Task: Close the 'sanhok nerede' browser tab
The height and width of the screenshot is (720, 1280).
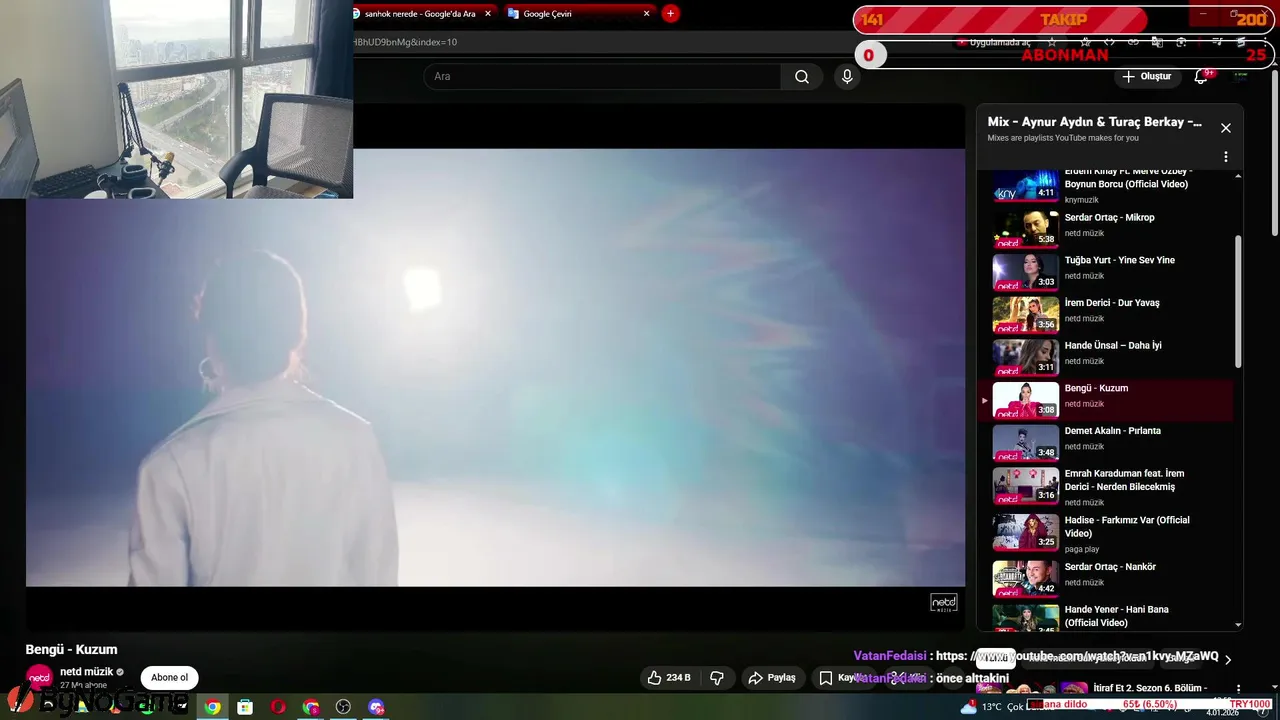Action: coord(488,14)
